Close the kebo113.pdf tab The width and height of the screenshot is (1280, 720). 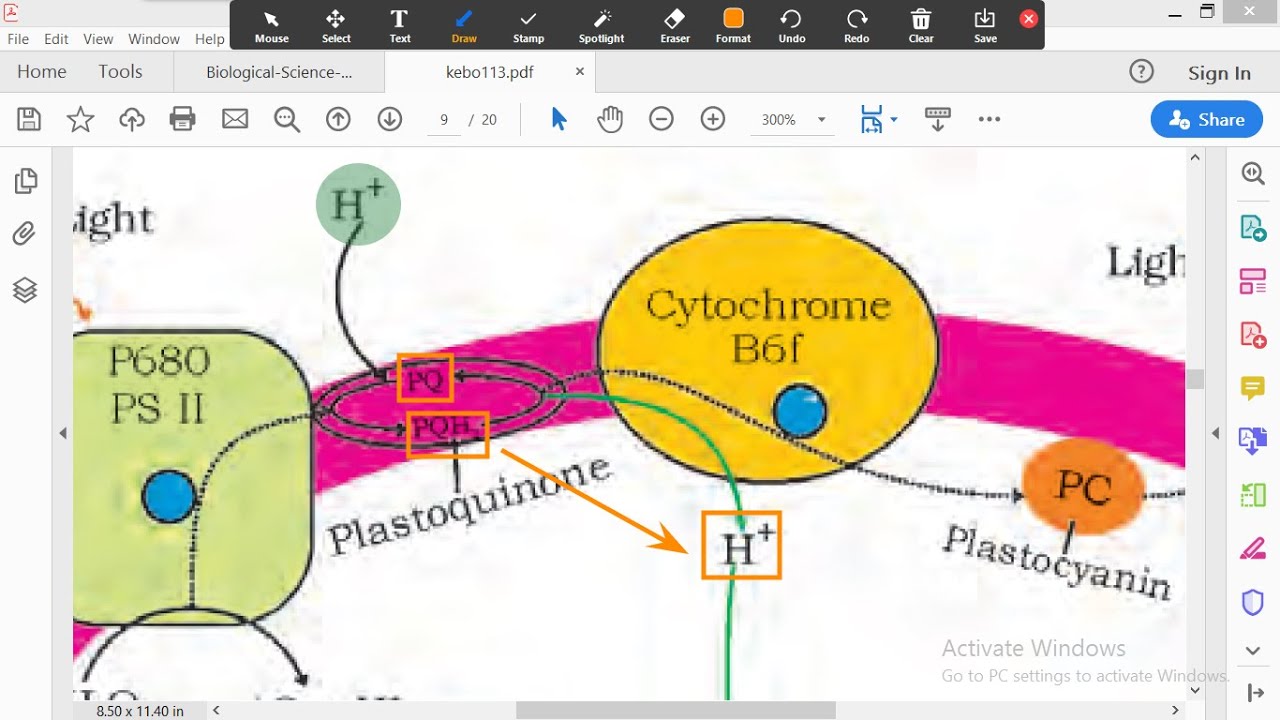pos(580,72)
